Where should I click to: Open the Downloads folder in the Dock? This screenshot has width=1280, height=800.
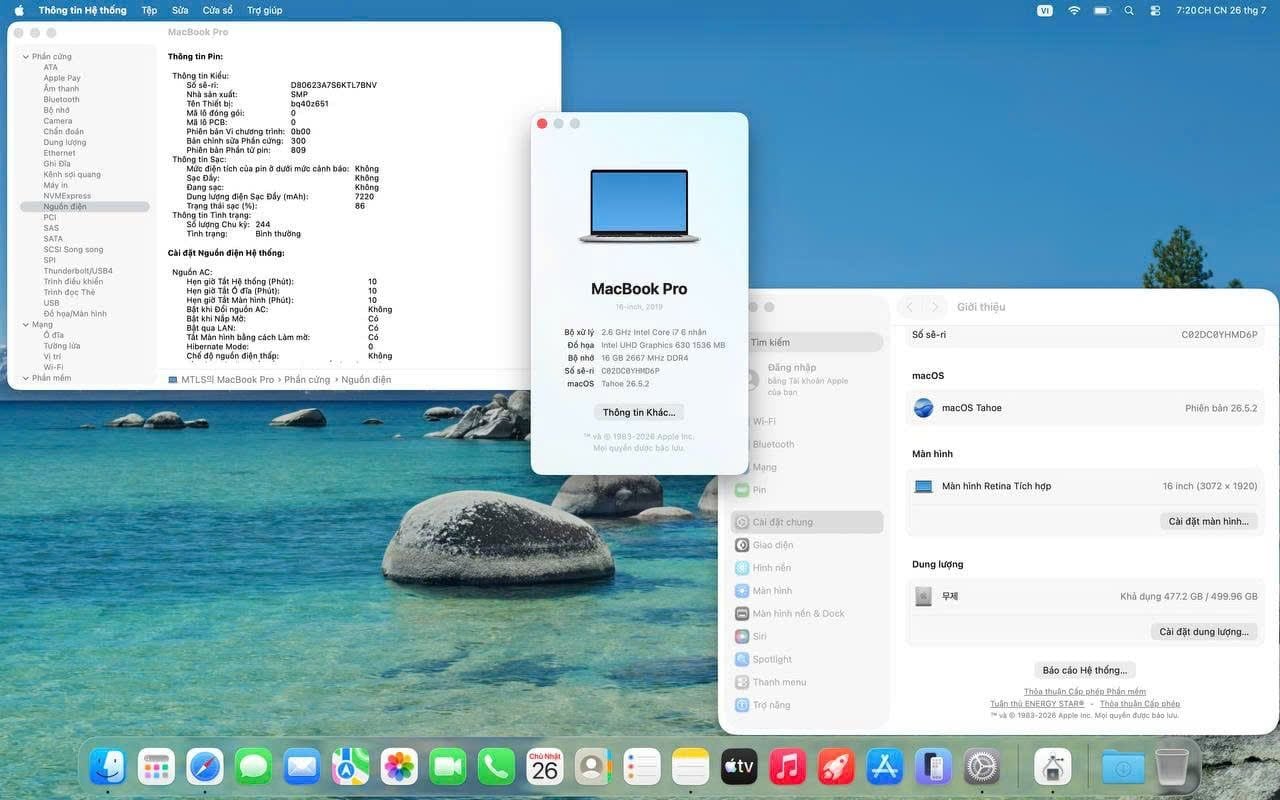[1123, 767]
